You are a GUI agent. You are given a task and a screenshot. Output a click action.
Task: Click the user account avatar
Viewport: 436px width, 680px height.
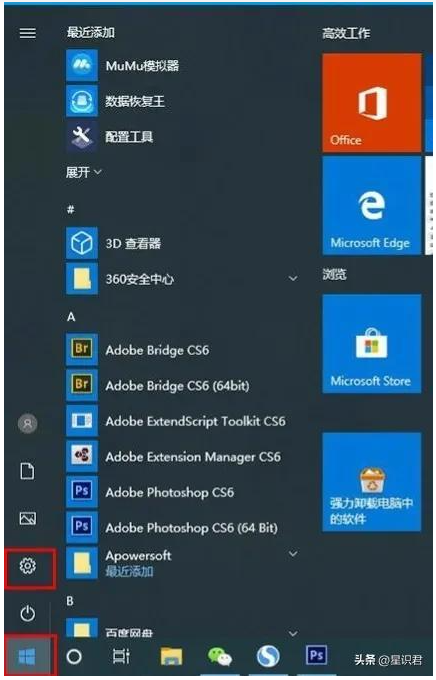pyautogui.click(x=28, y=424)
